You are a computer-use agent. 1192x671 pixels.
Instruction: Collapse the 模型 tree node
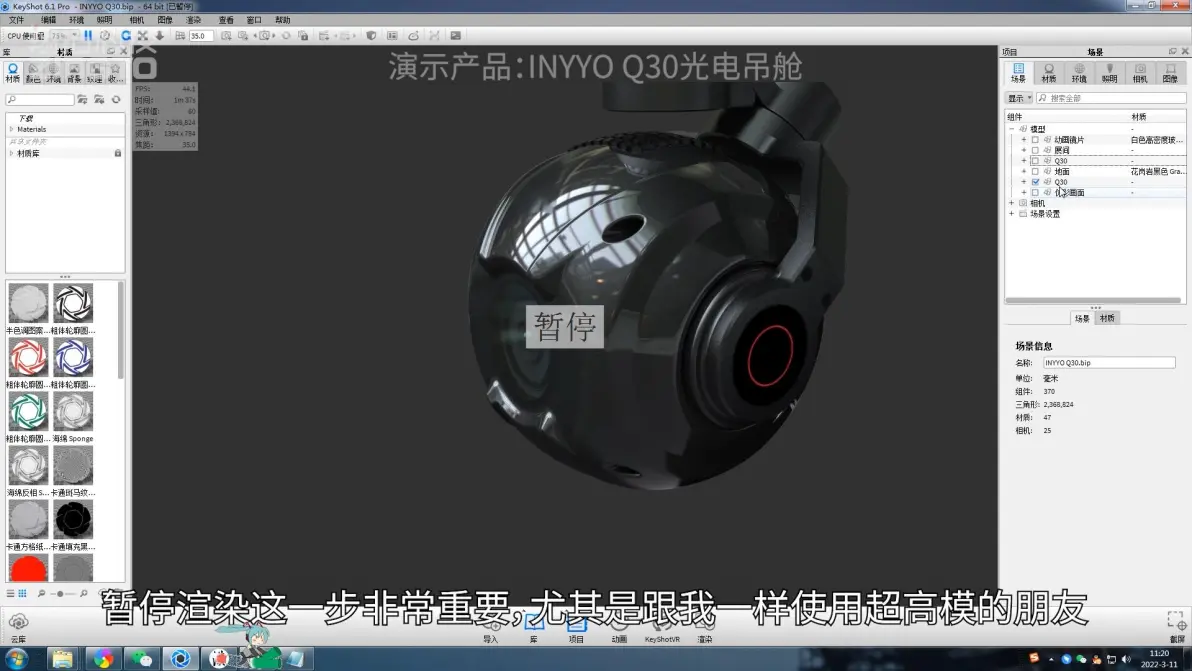click(1012, 129)
